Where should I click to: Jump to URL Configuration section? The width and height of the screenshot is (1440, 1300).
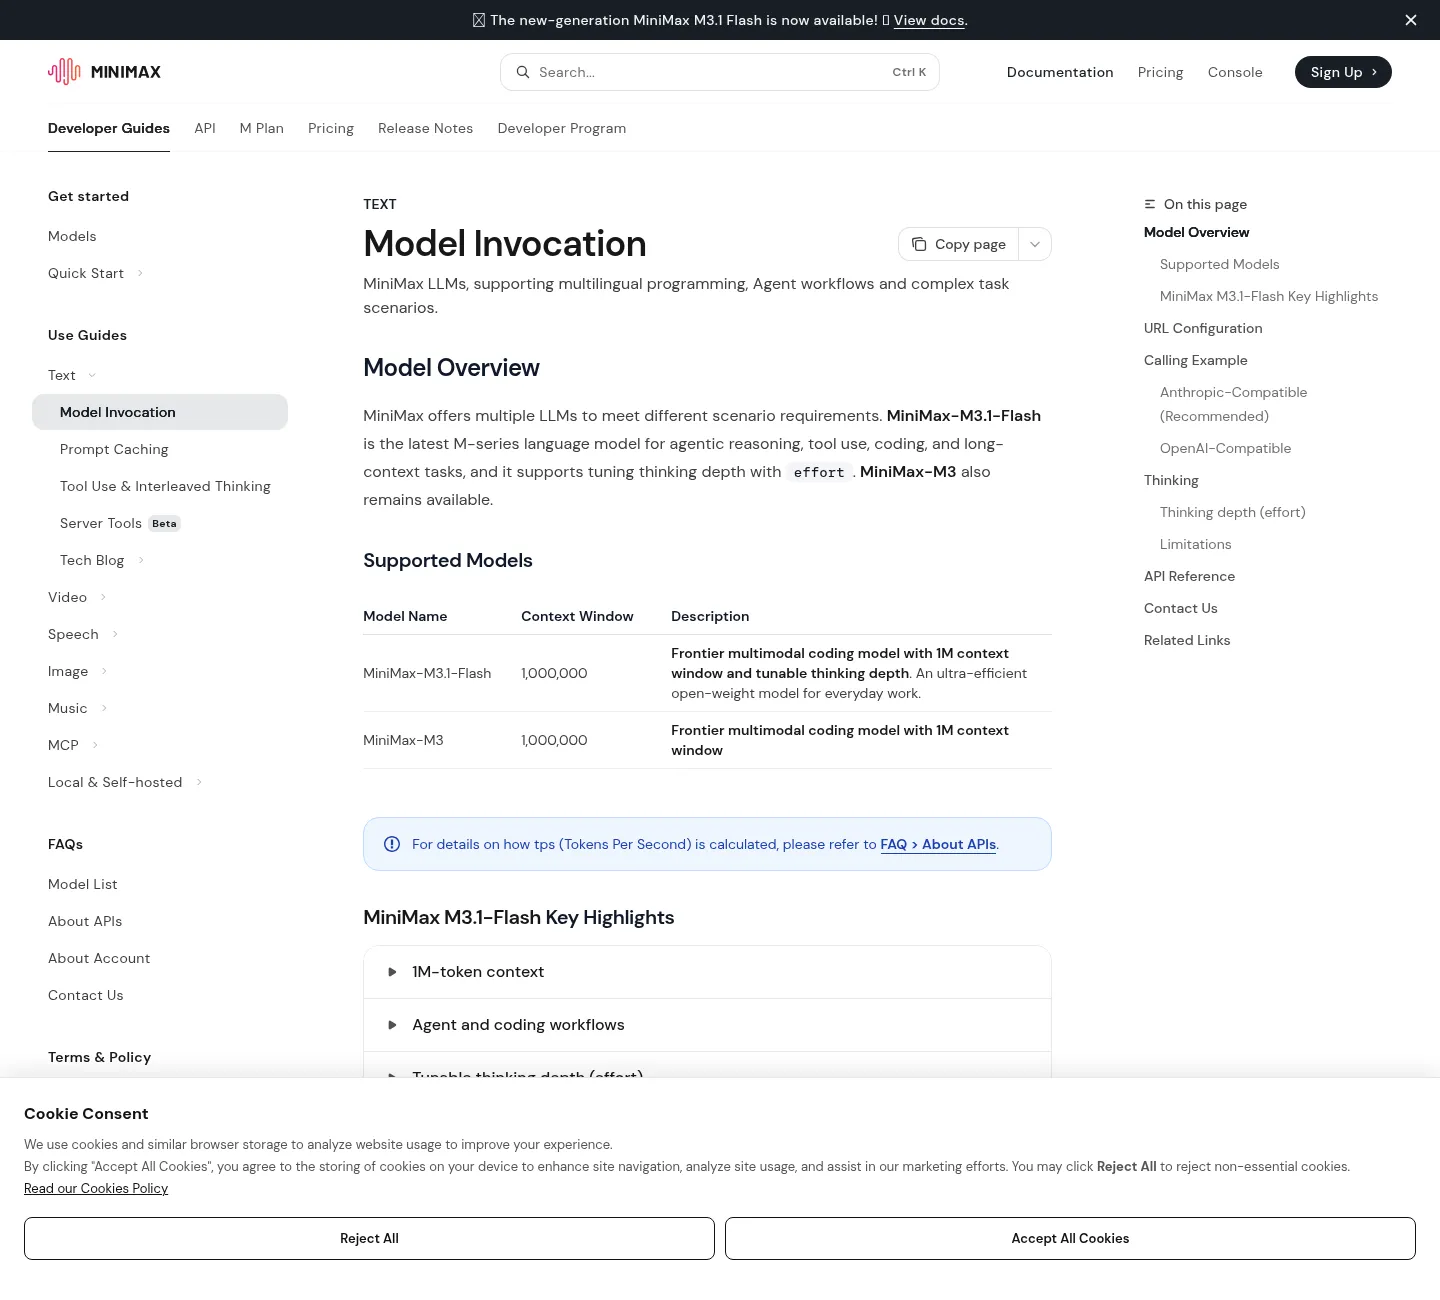click(1203, 328)
